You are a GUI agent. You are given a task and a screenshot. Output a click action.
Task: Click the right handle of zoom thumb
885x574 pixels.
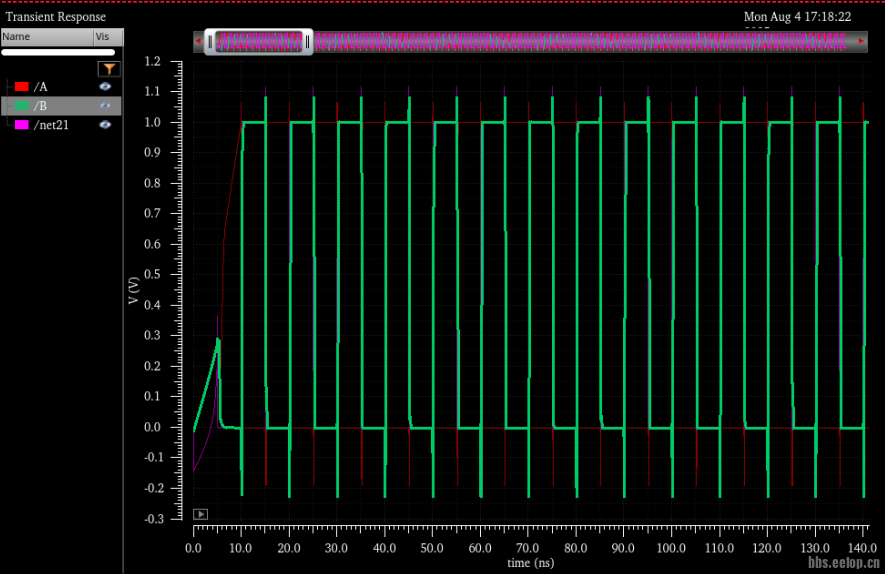[x=307, y=42]
